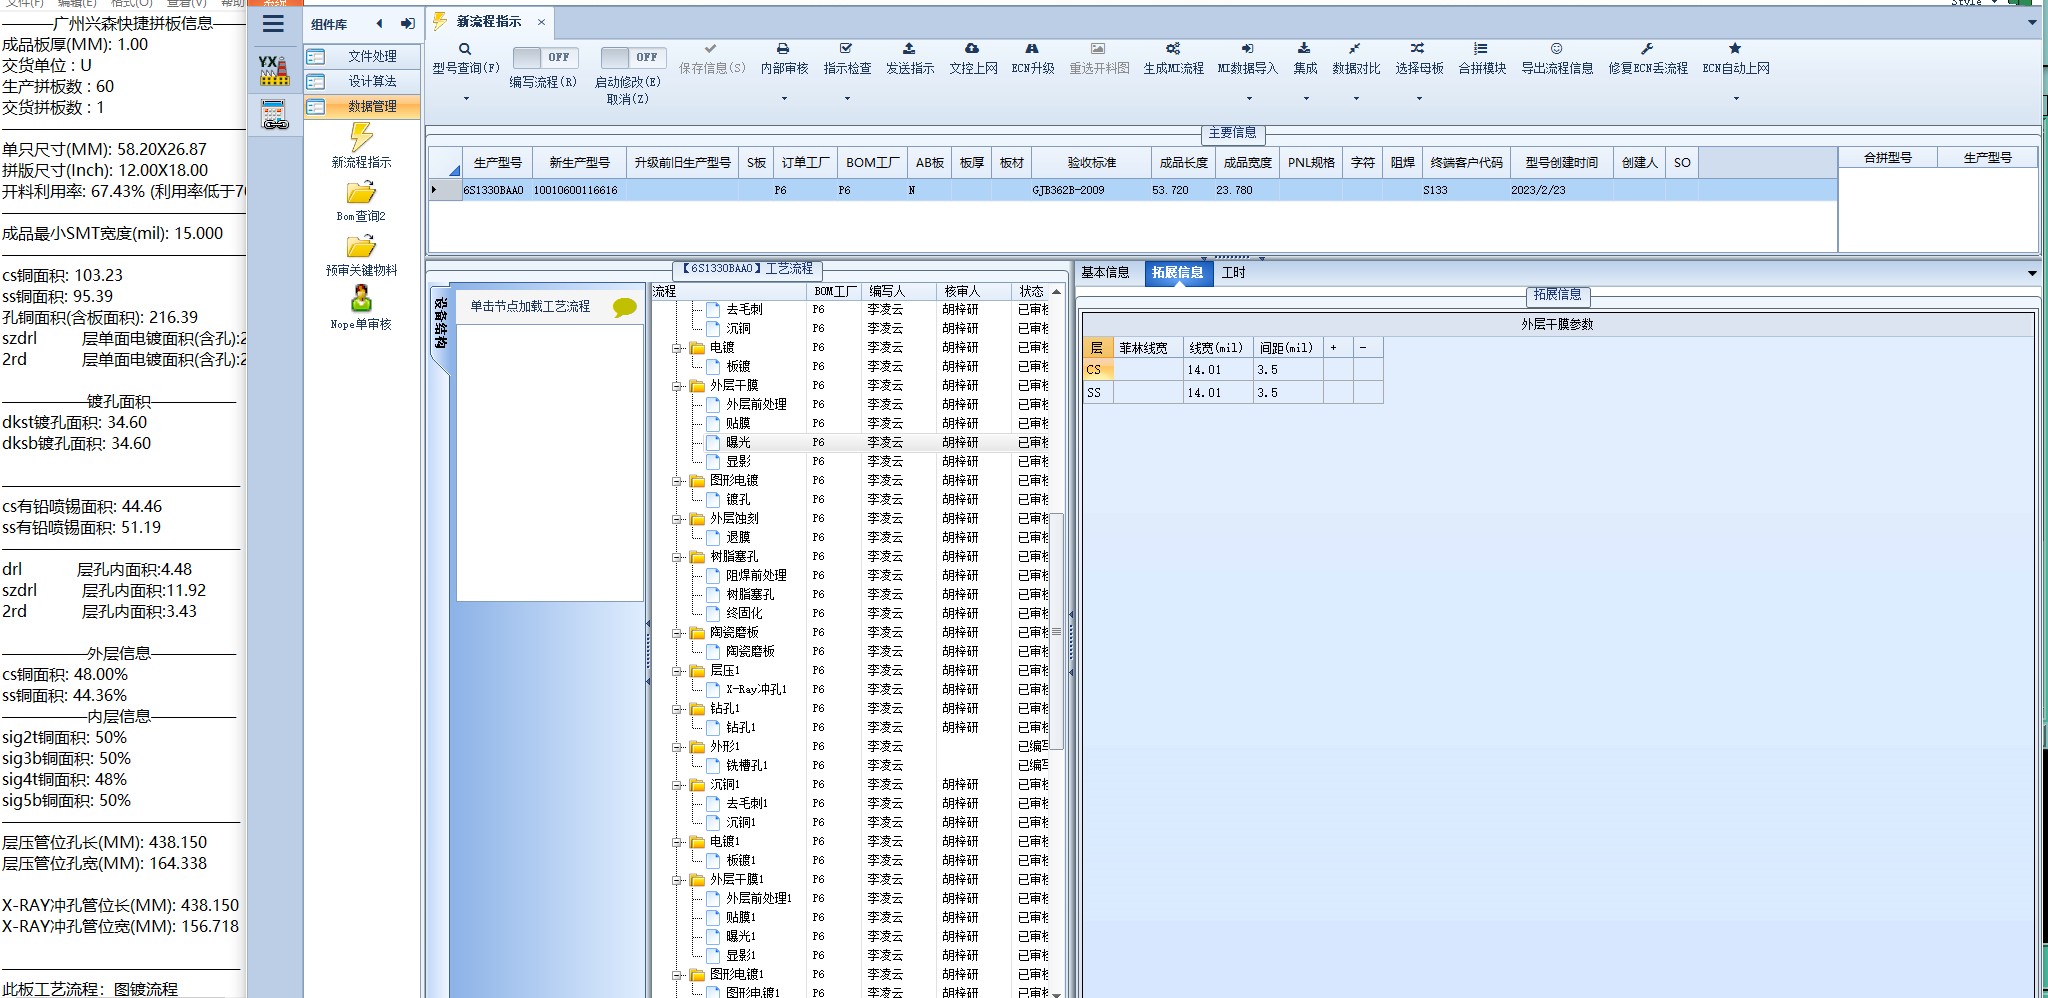Screen dimensions: 2048x998
Task: Open 设计算法 navigation group
Action: (362, 81)
